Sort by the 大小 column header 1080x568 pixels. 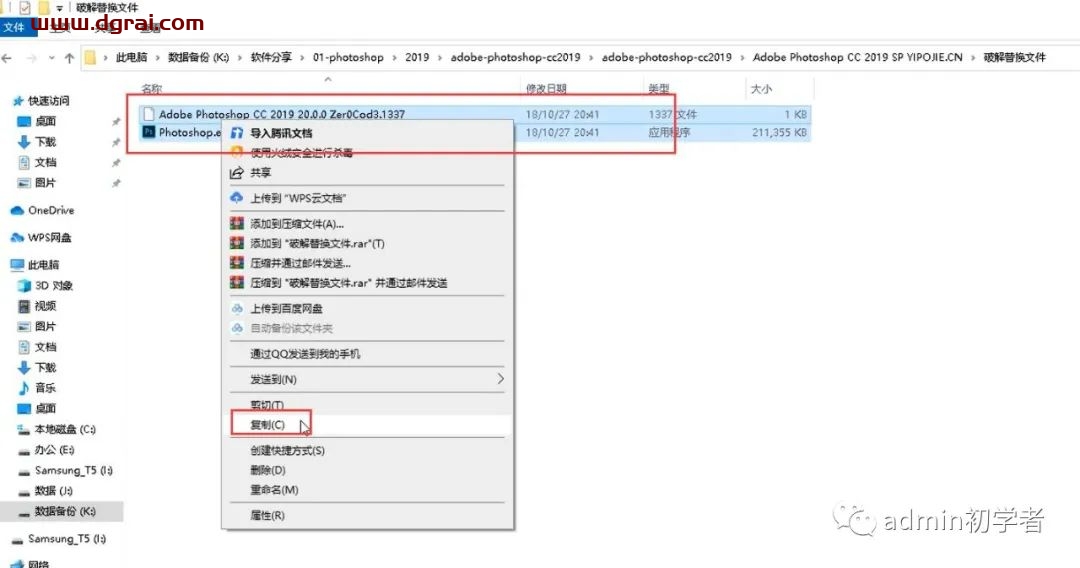761,89
